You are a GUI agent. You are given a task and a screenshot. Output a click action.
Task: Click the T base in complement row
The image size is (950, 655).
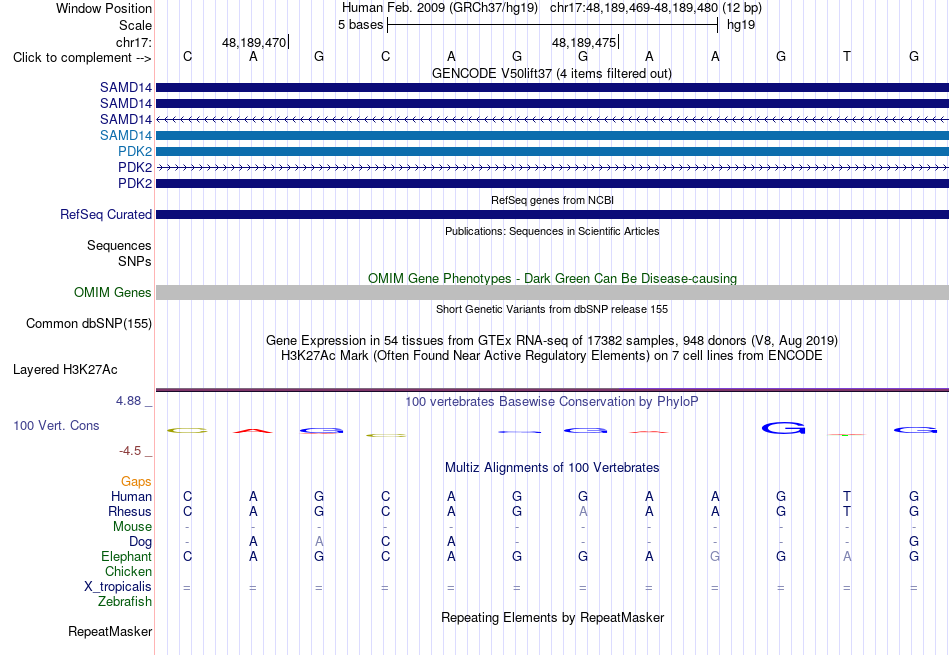[847, 56]
